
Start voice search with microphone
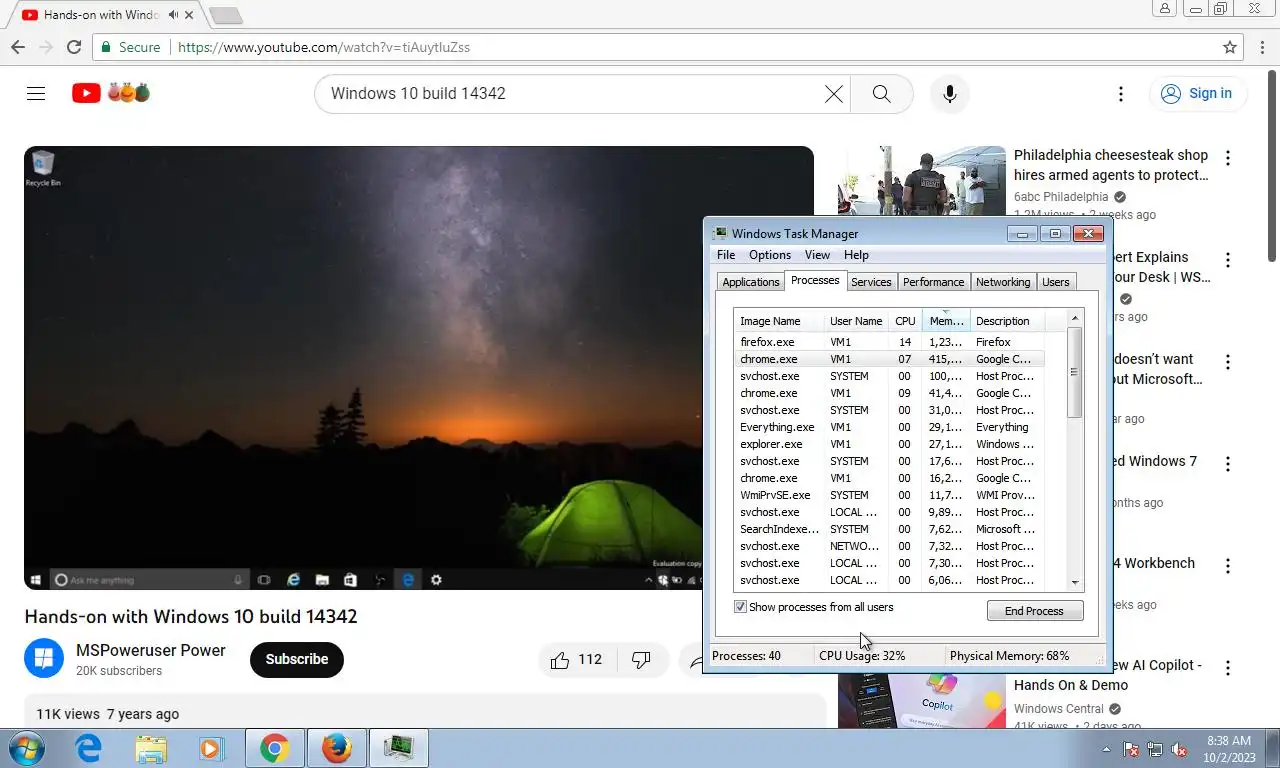coord(950,93)
